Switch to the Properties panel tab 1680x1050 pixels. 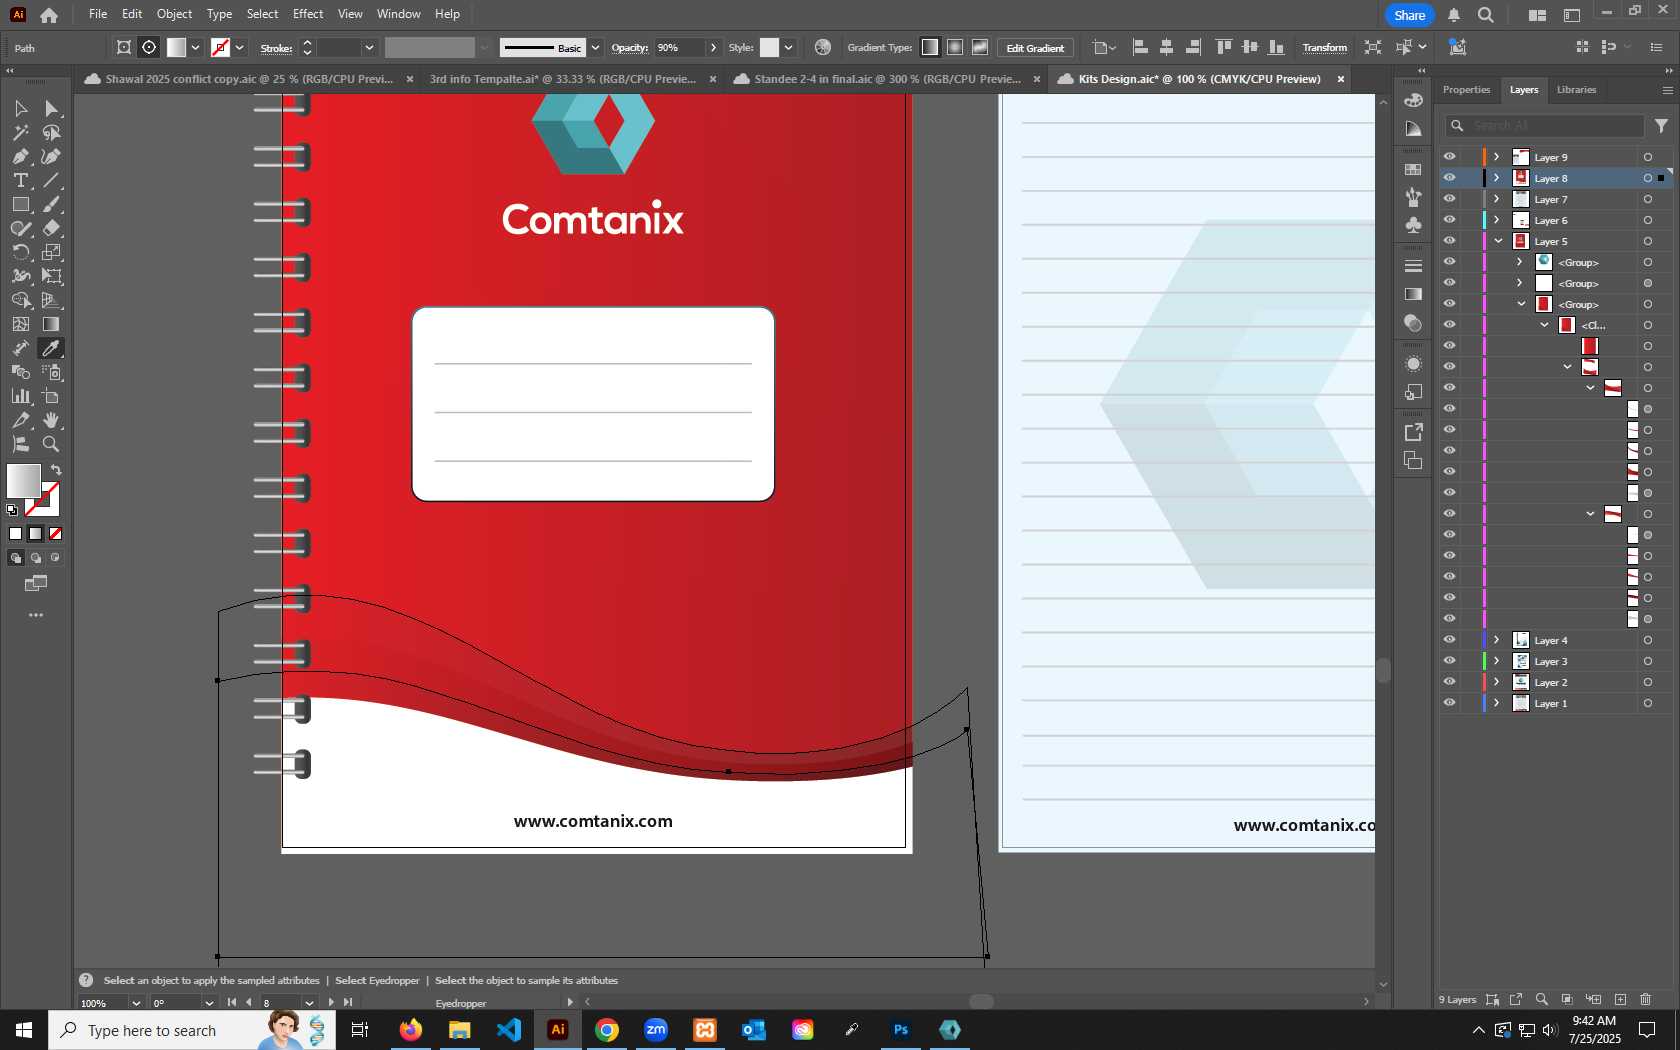[x=1466, y=90]
